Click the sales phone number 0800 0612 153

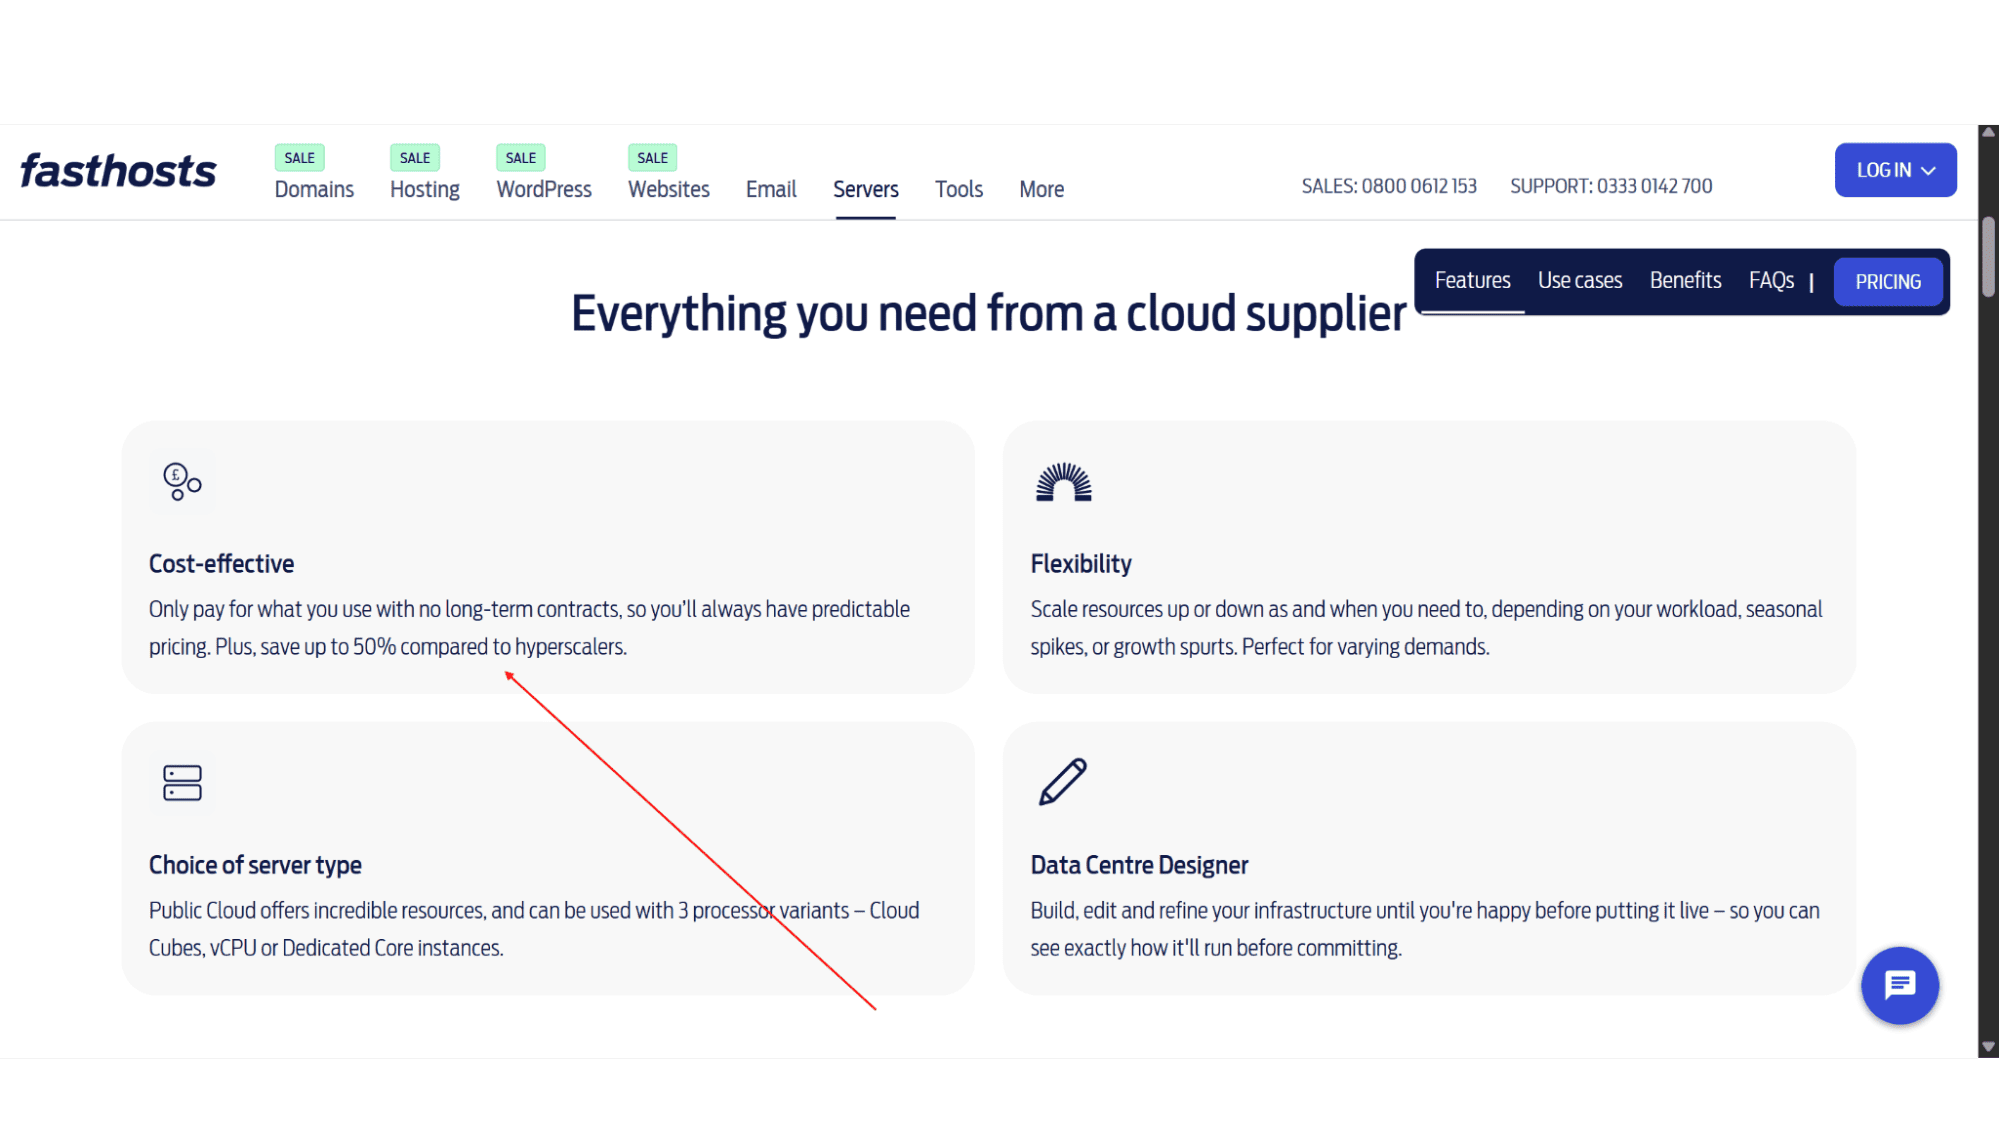(1419, 186)
